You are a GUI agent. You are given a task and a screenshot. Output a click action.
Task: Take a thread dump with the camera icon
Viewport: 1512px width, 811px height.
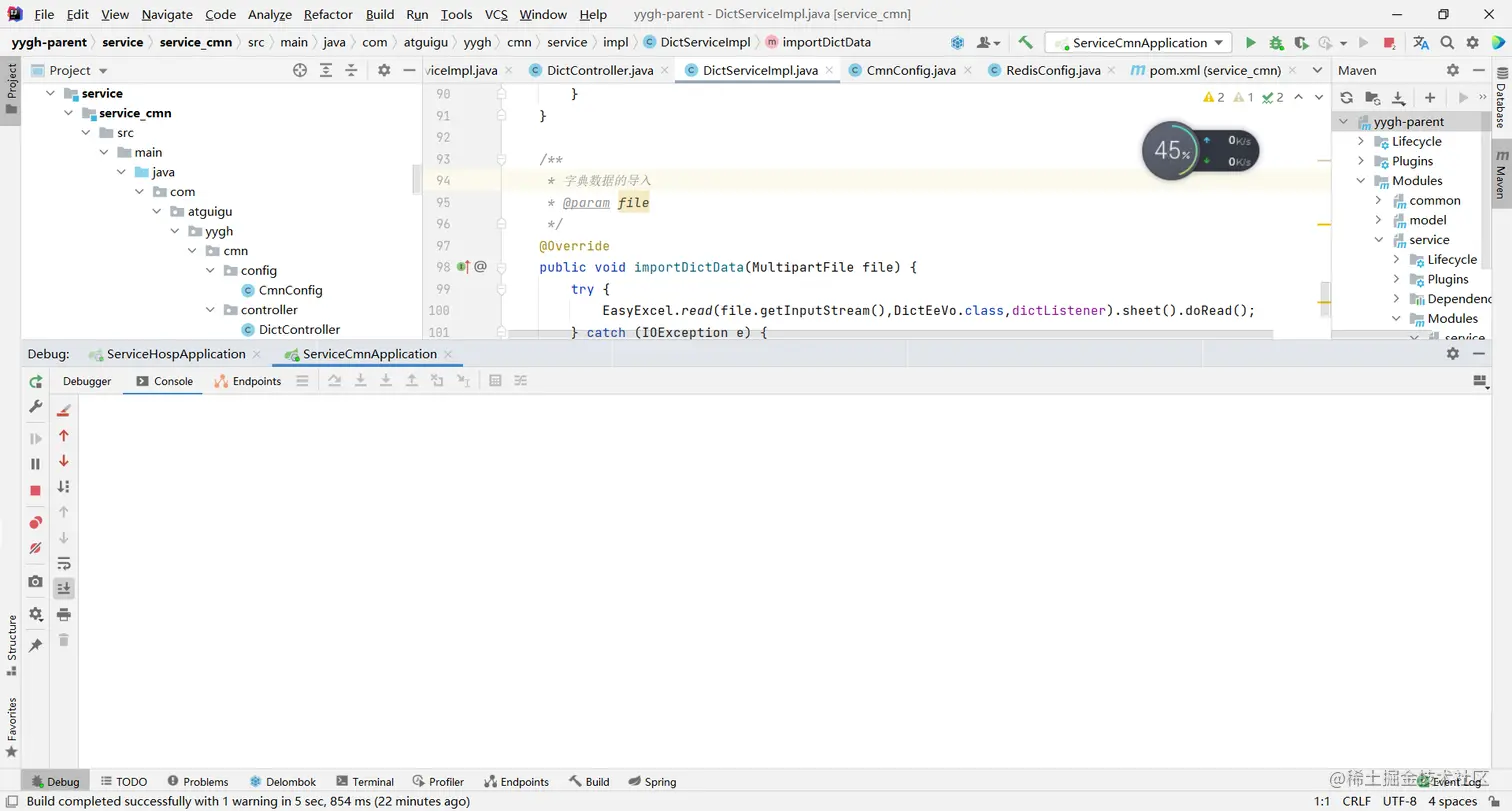[36, 581]
